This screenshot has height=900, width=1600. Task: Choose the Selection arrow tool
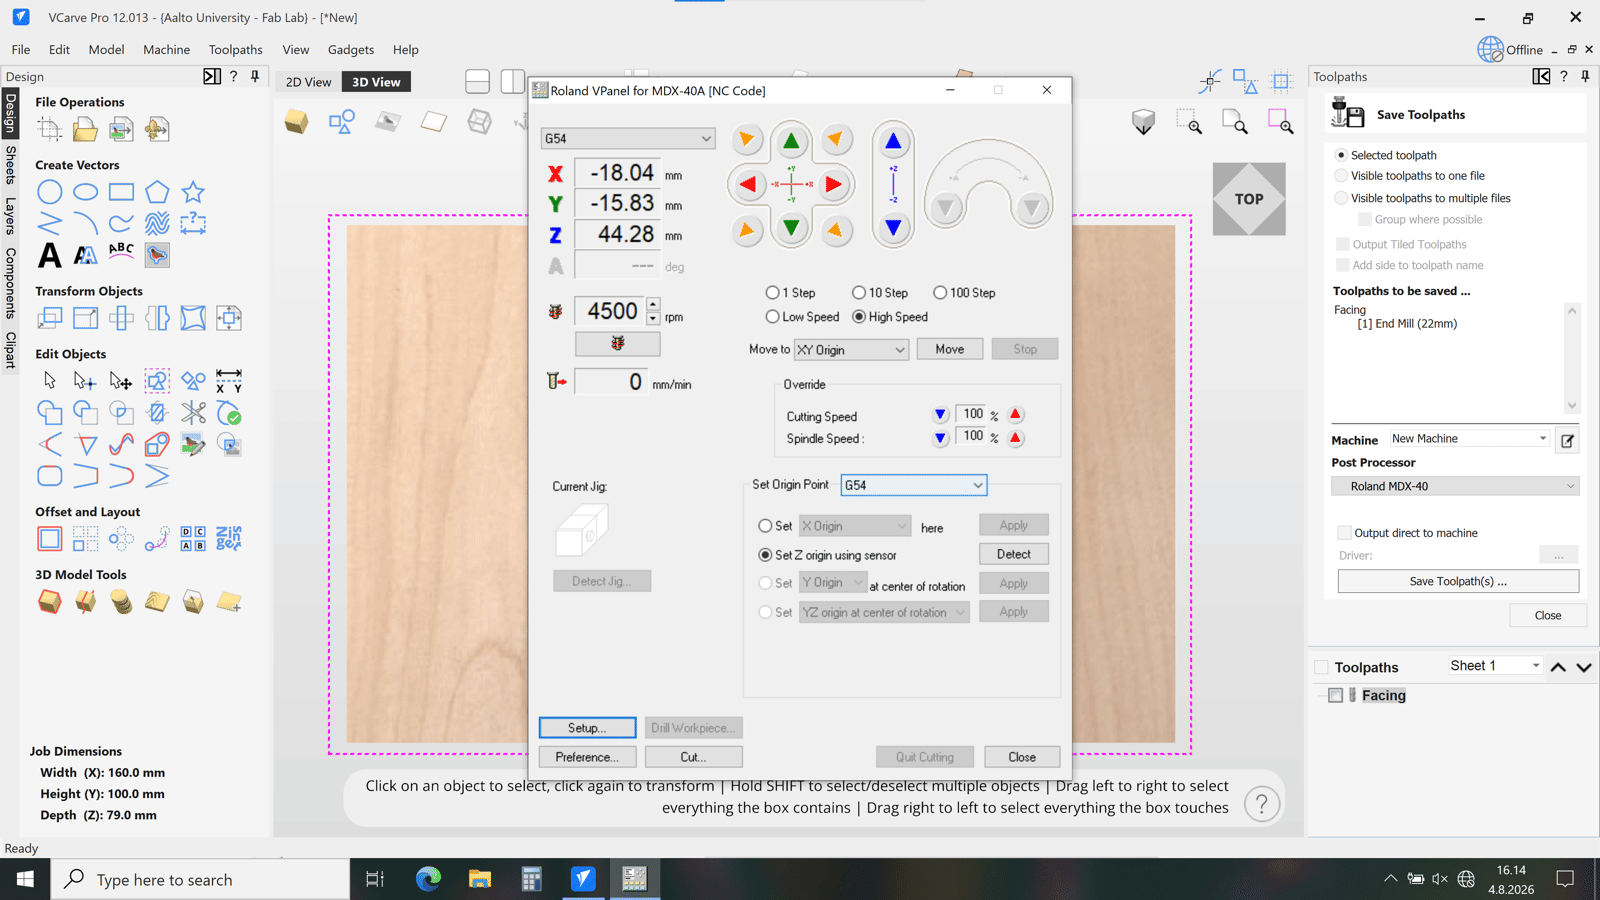pos(50,381)
